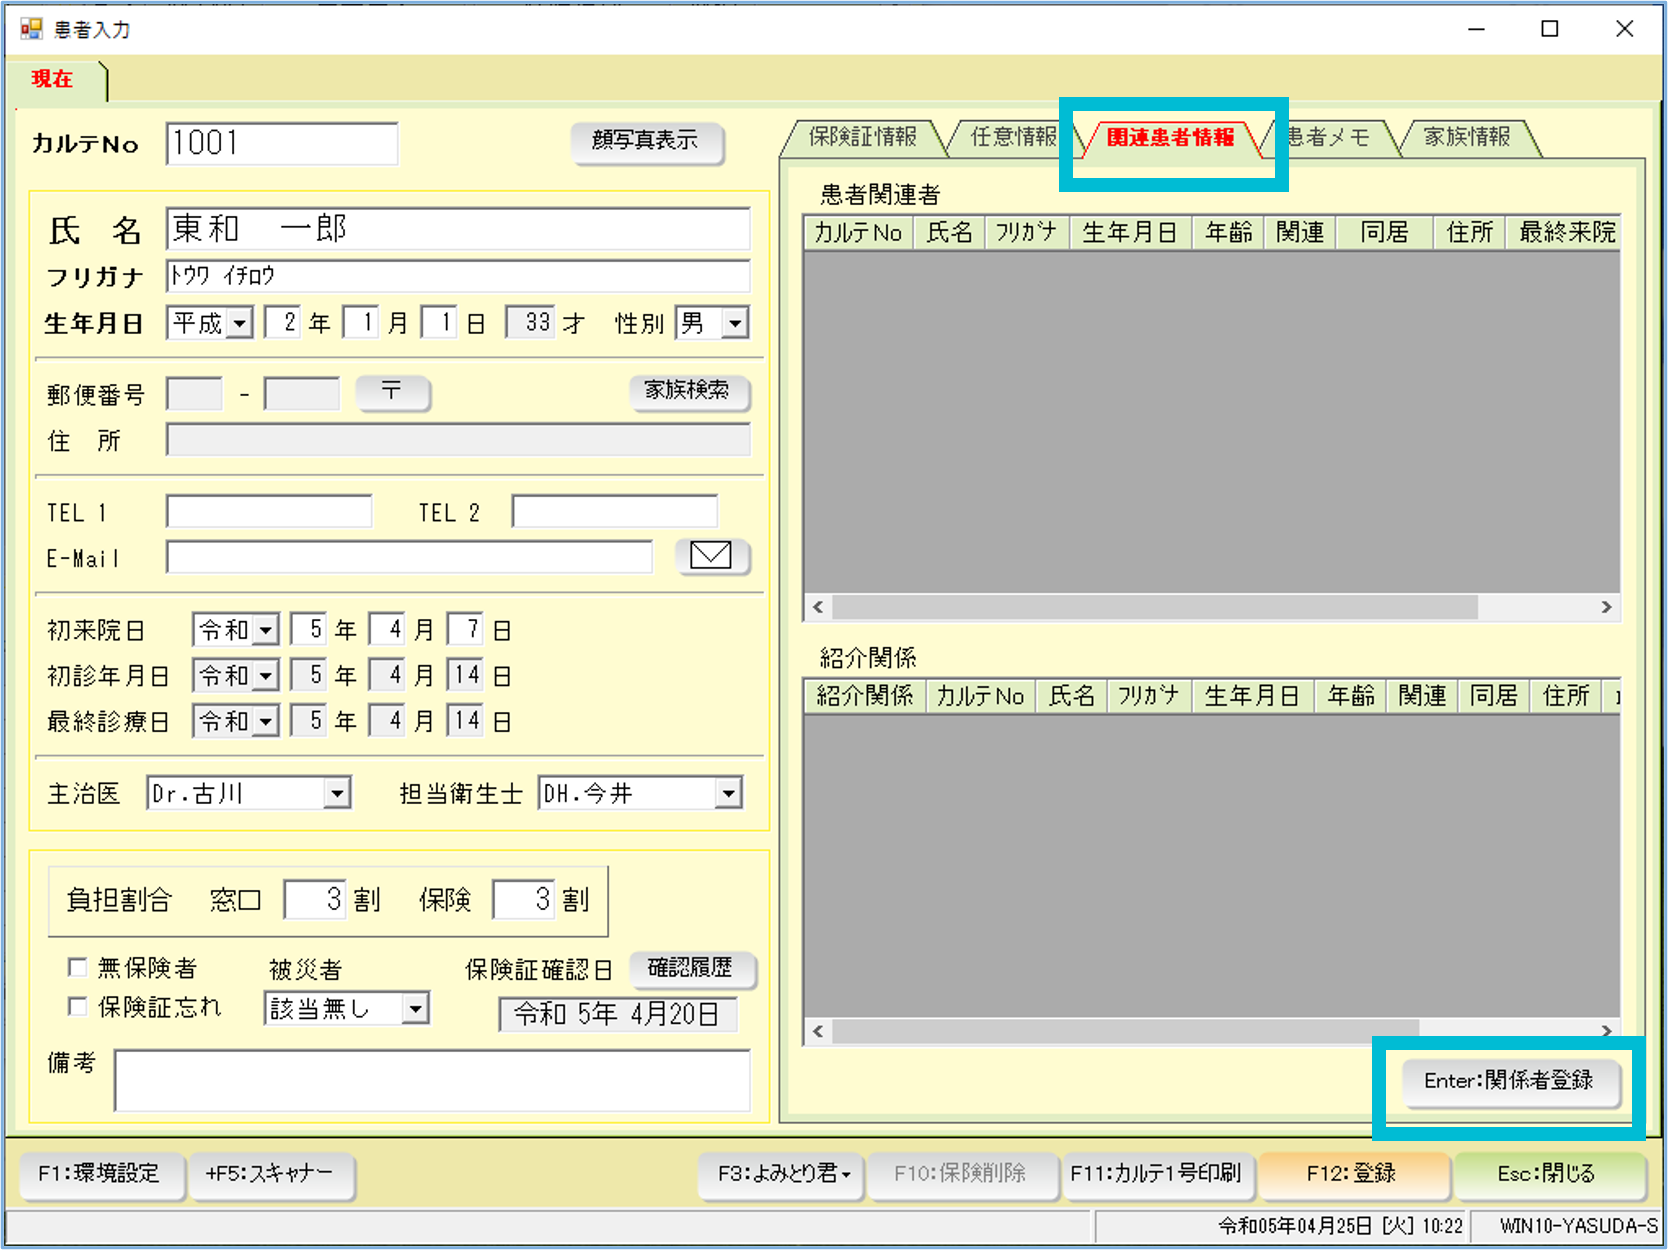Click the 顔写真表示 button
Viewport: 1668px width, 1250px height.
coord(645,141)
